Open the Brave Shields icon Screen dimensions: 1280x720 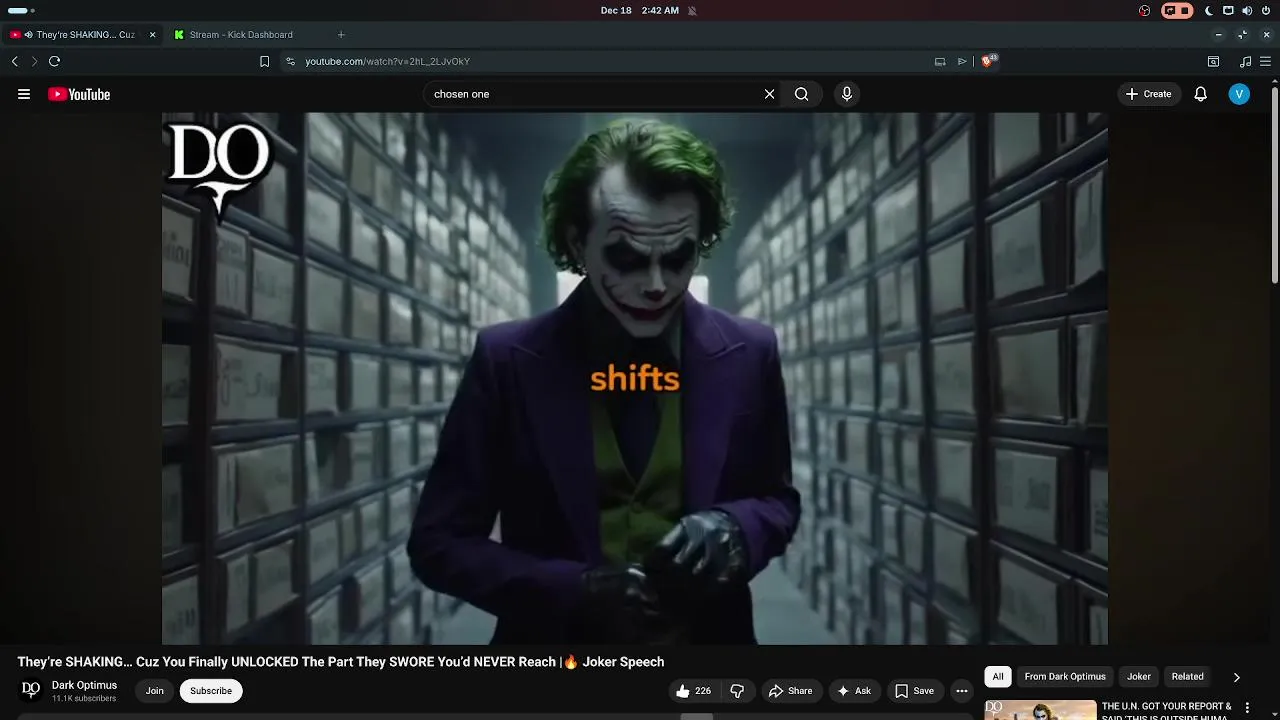click(988, 61)
